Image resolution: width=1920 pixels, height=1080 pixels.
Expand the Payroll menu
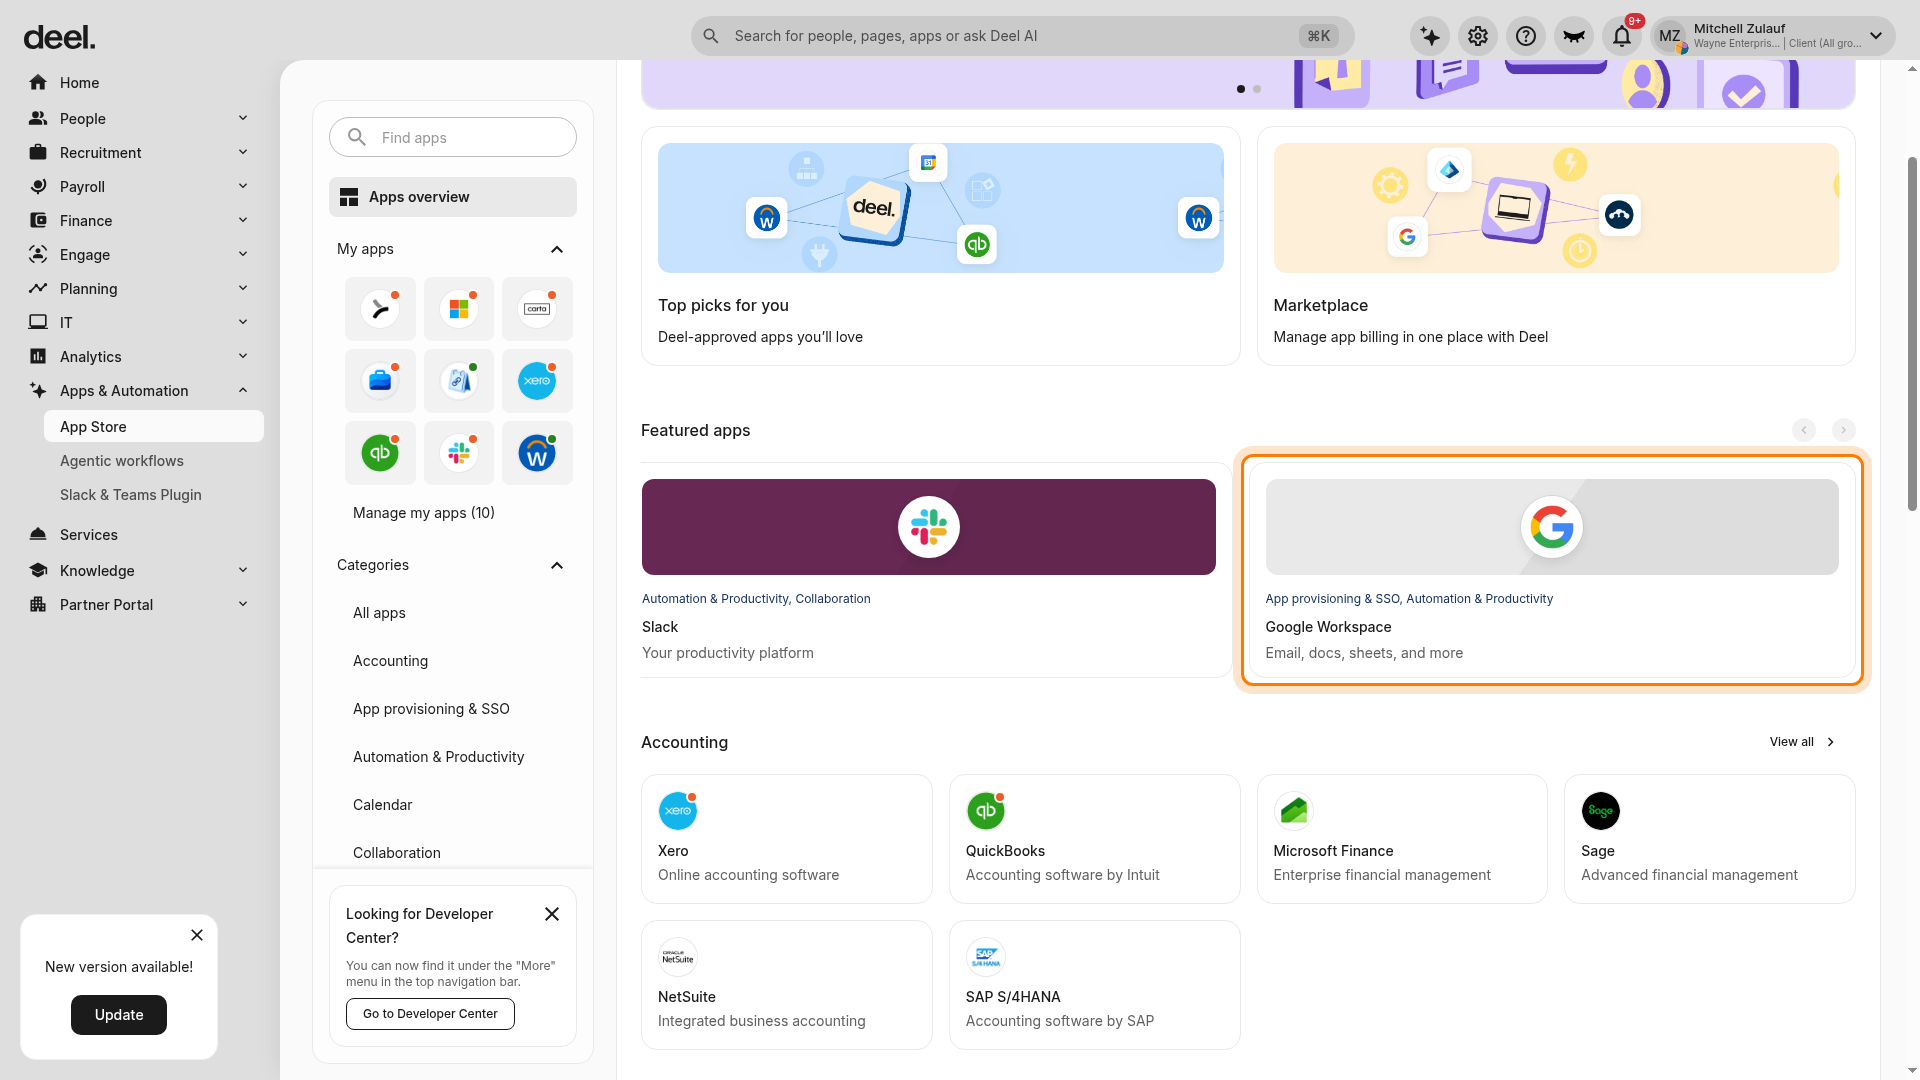(140, 186)
